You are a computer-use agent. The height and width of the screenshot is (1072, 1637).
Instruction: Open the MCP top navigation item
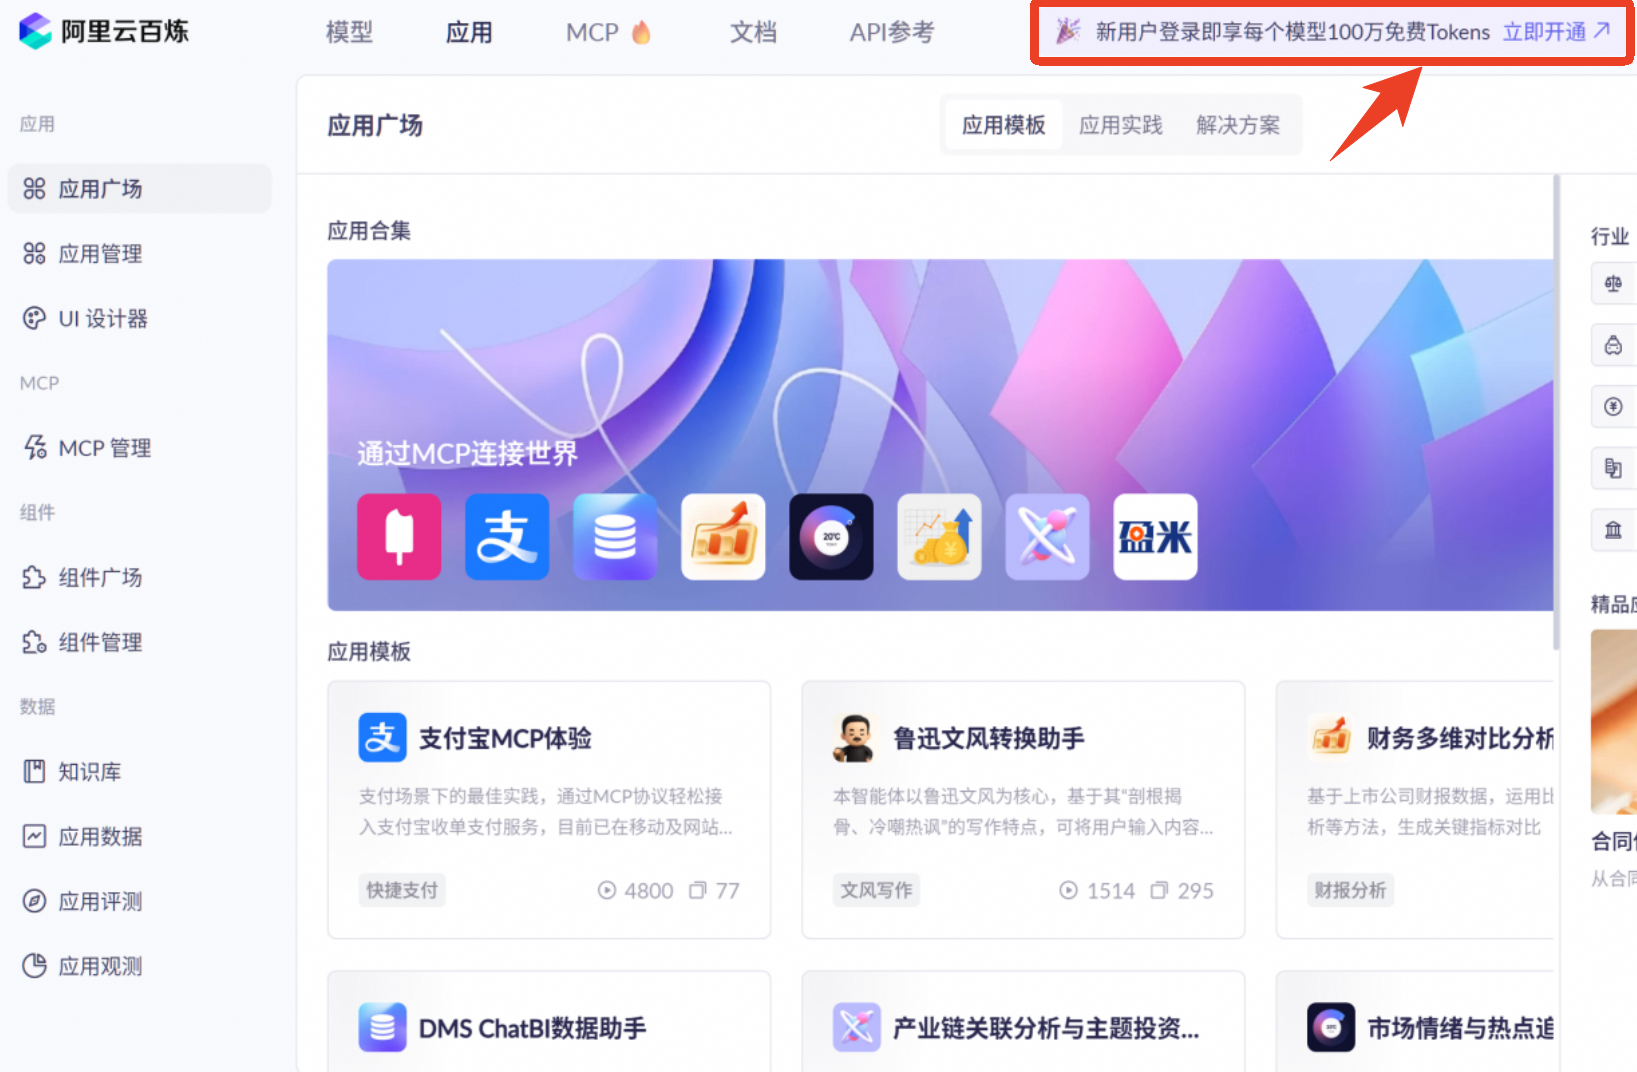click(x=608, y=33)
